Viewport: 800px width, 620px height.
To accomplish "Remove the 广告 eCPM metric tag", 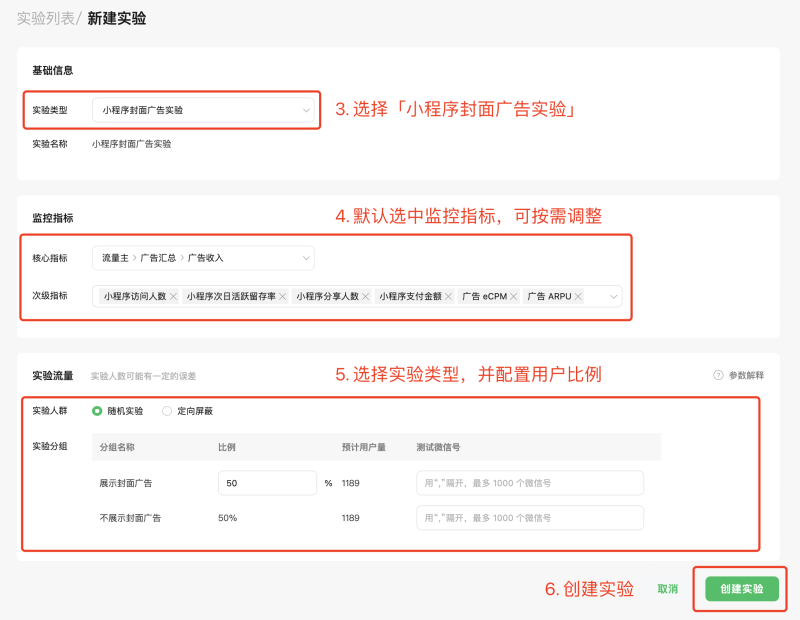I will (x=516, y=296).
